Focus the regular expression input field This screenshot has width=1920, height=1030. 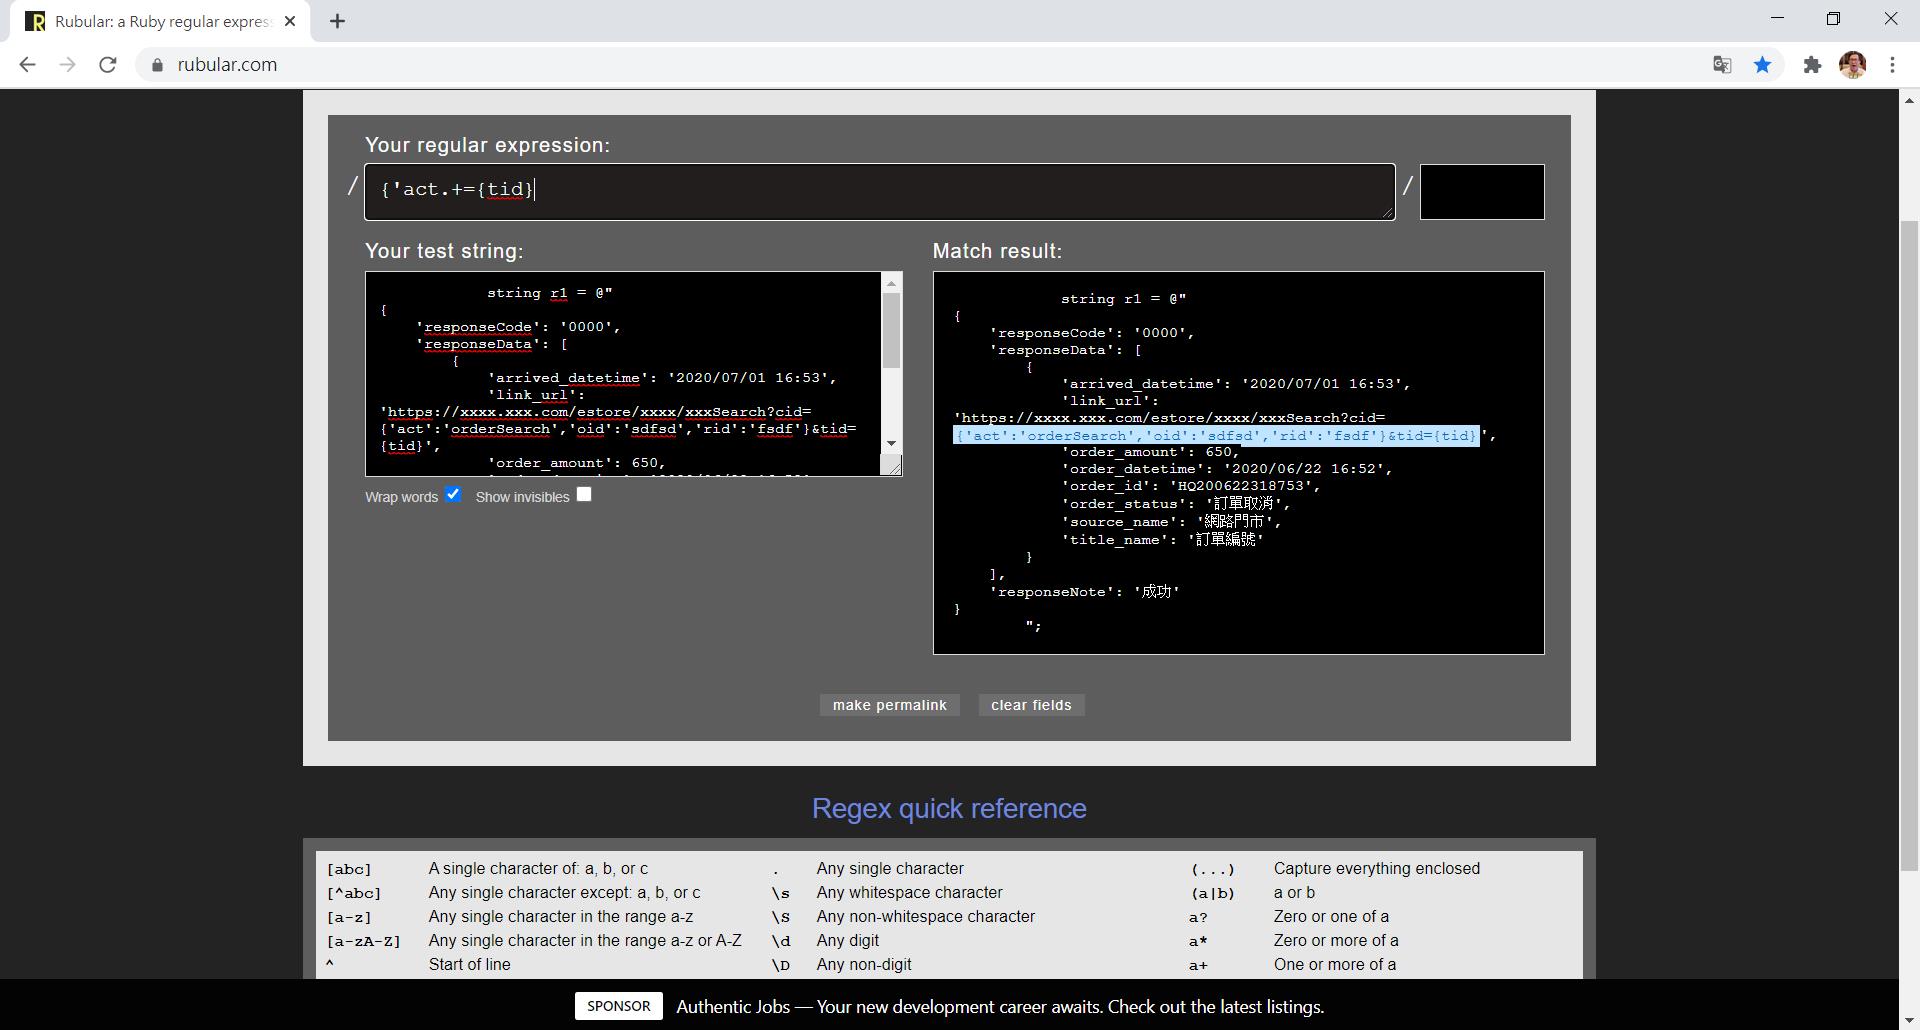coord(879,191)
